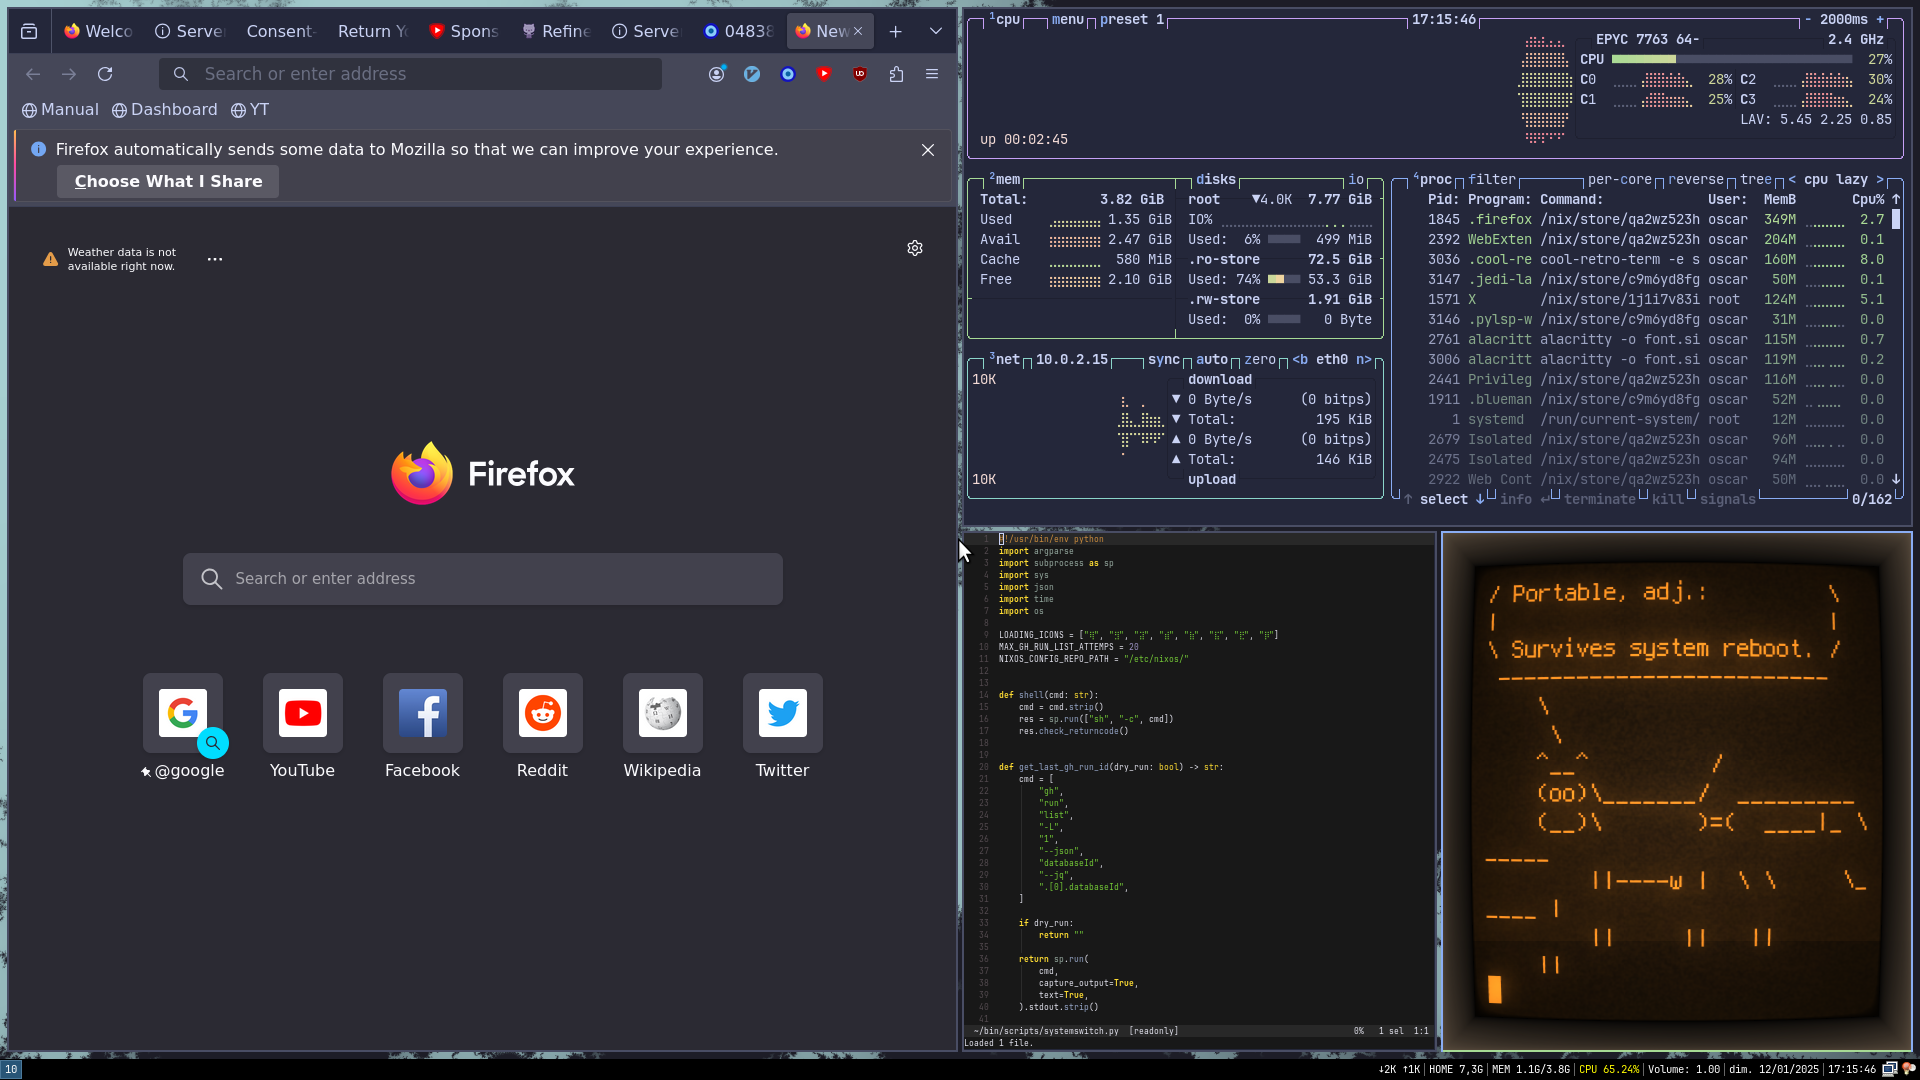Screen dimensions: 1920x1080
Task: Click Choose What I Share button
Action: tap(168, 182)
